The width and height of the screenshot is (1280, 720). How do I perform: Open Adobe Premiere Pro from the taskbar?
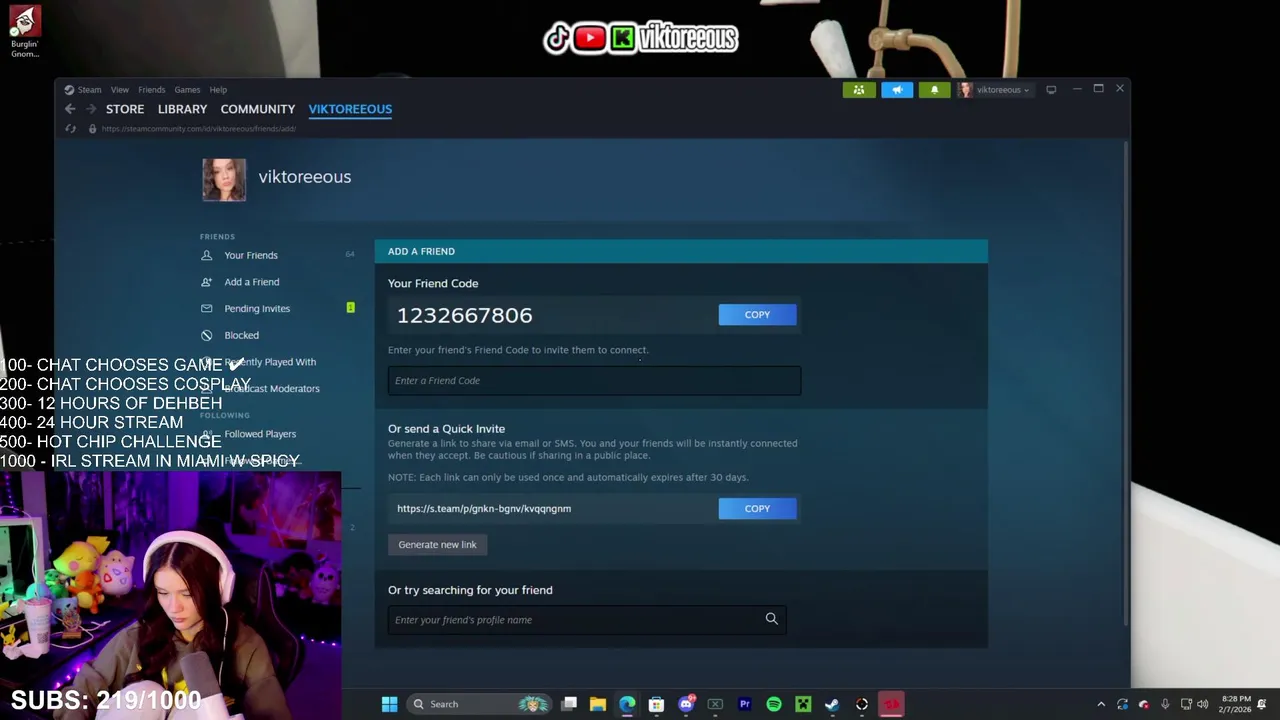coord(744,704)
